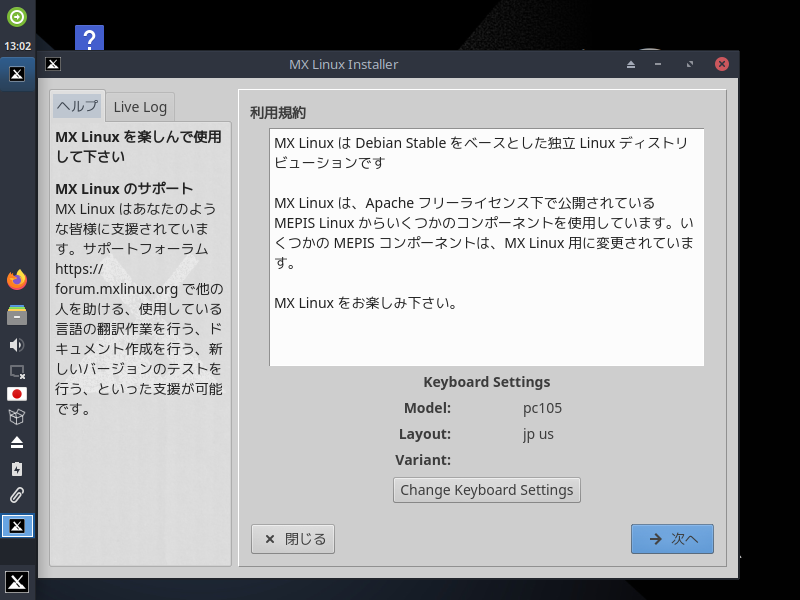Image resolution: width=800 pixels, height=600 pixels.
Task: Maximize the MX Linux Installer window
Action: (x=690, y=64)
